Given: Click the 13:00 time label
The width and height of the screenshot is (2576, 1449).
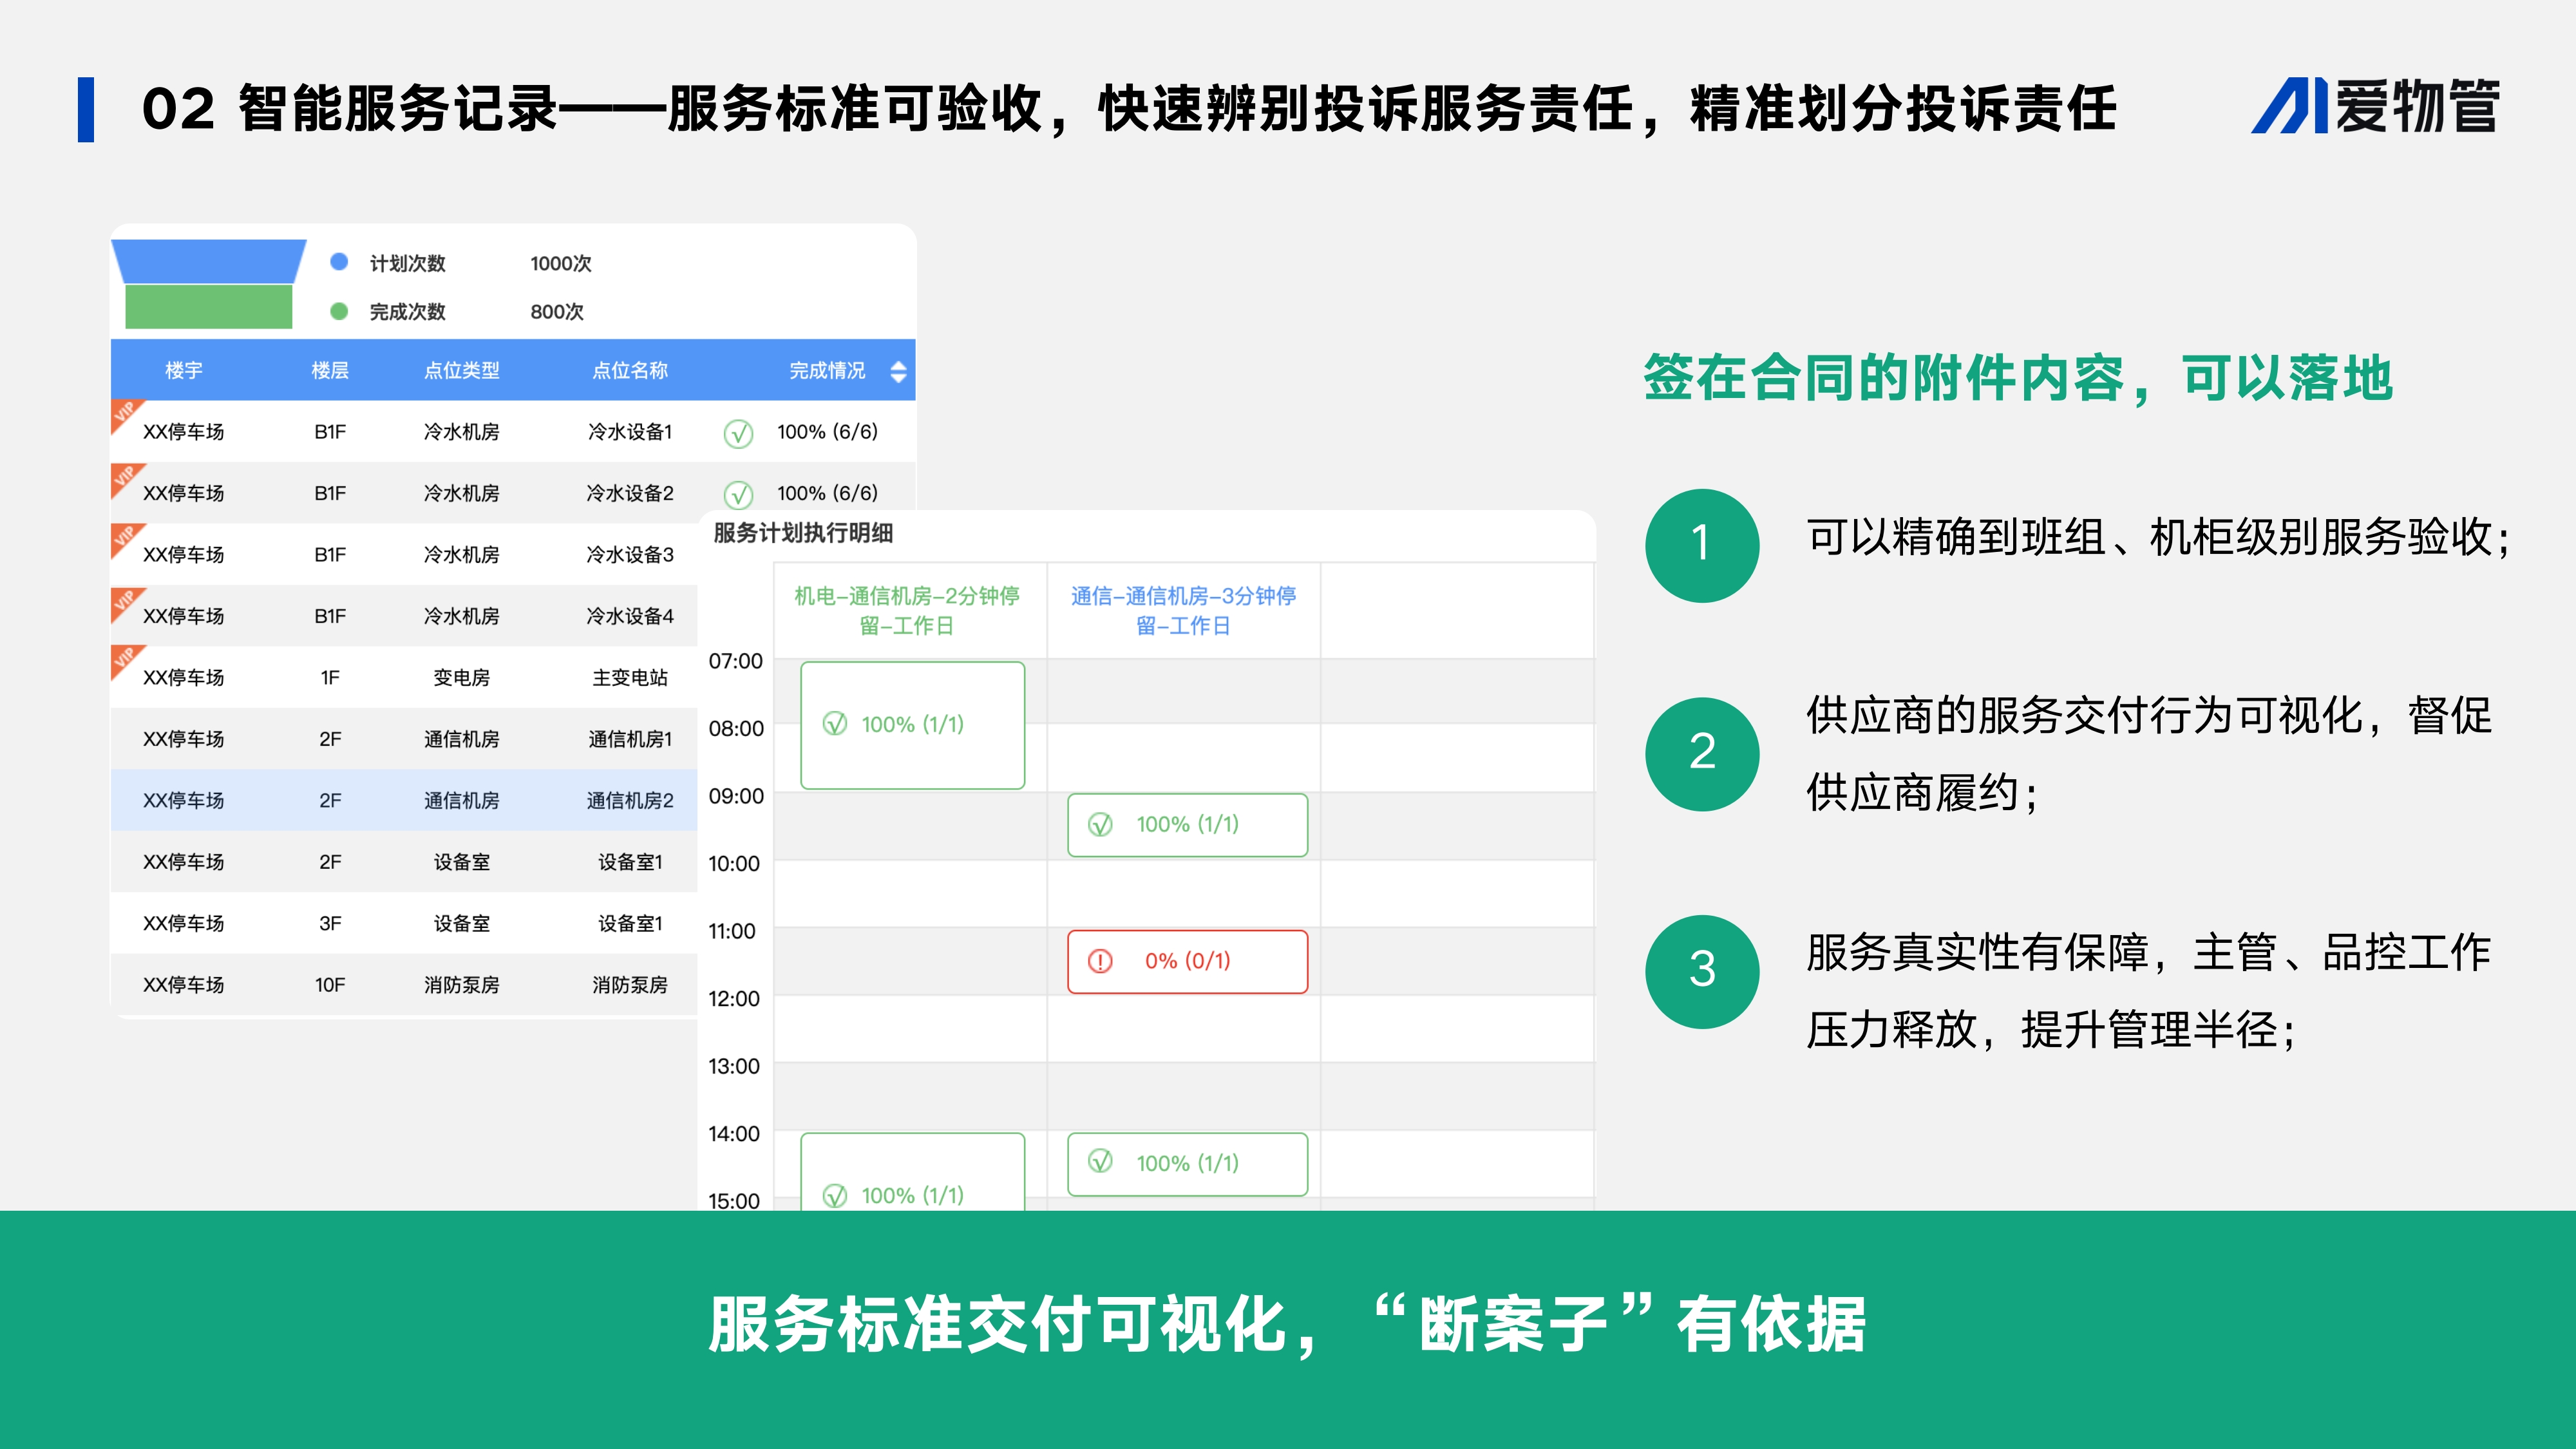Looking at the screenshot, I should pyautogui.click(x=734, y=1066).
